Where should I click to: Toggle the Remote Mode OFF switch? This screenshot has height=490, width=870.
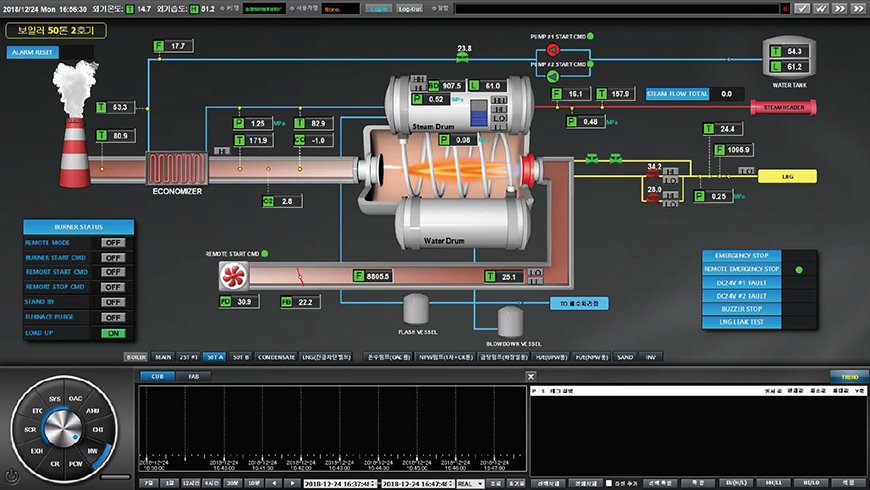(113, 243)
